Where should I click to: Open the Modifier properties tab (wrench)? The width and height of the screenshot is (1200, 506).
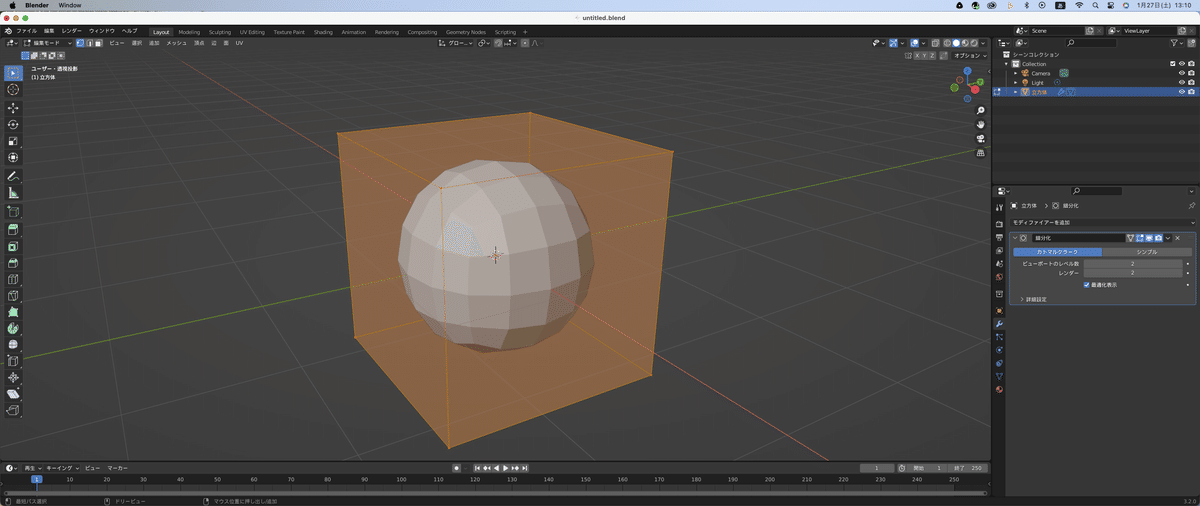coord(999,324)
